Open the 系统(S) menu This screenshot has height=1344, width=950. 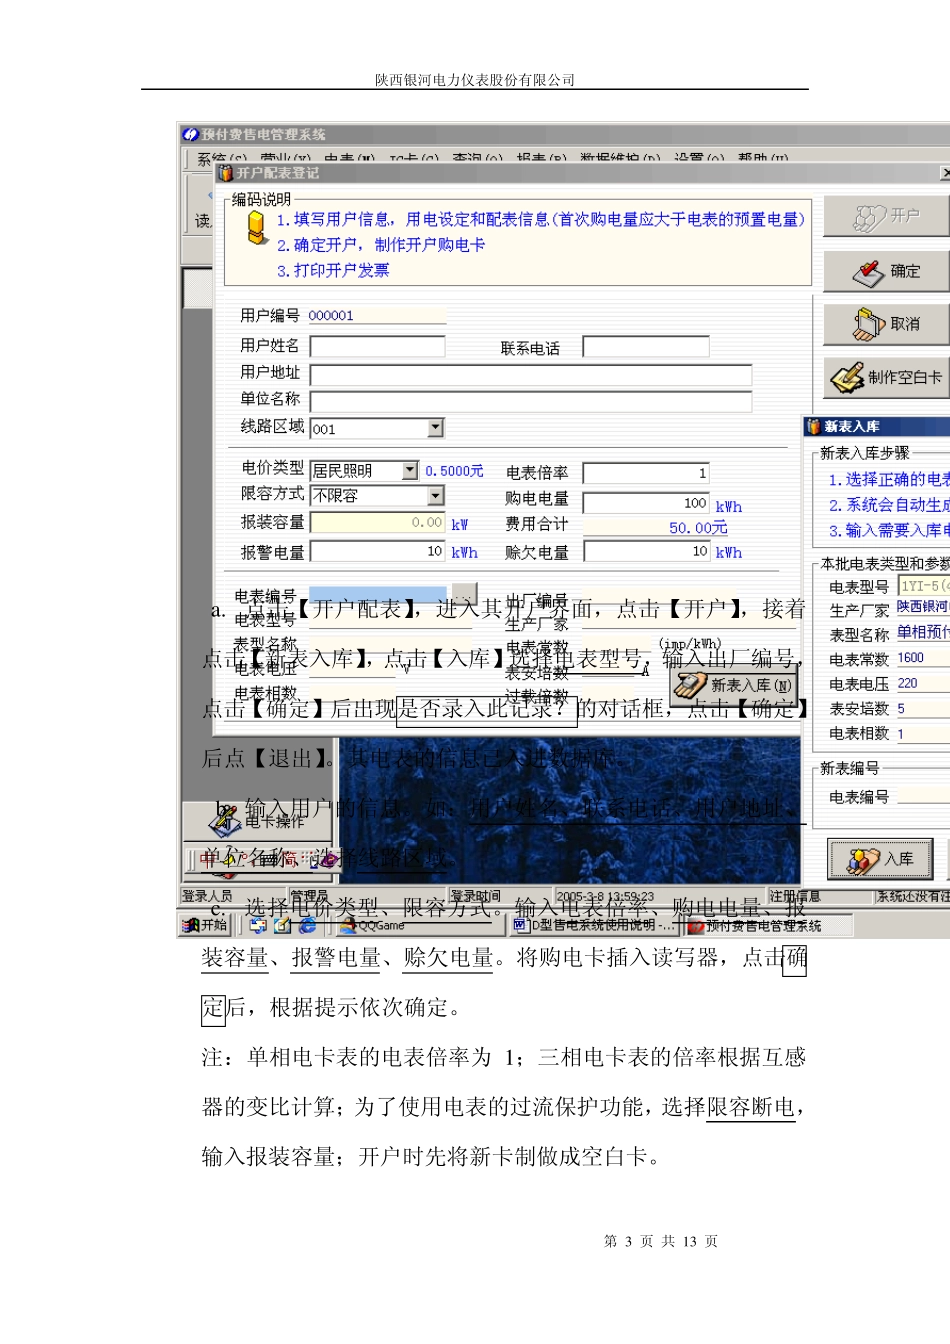pyautogui.click(x=222, y=159)
